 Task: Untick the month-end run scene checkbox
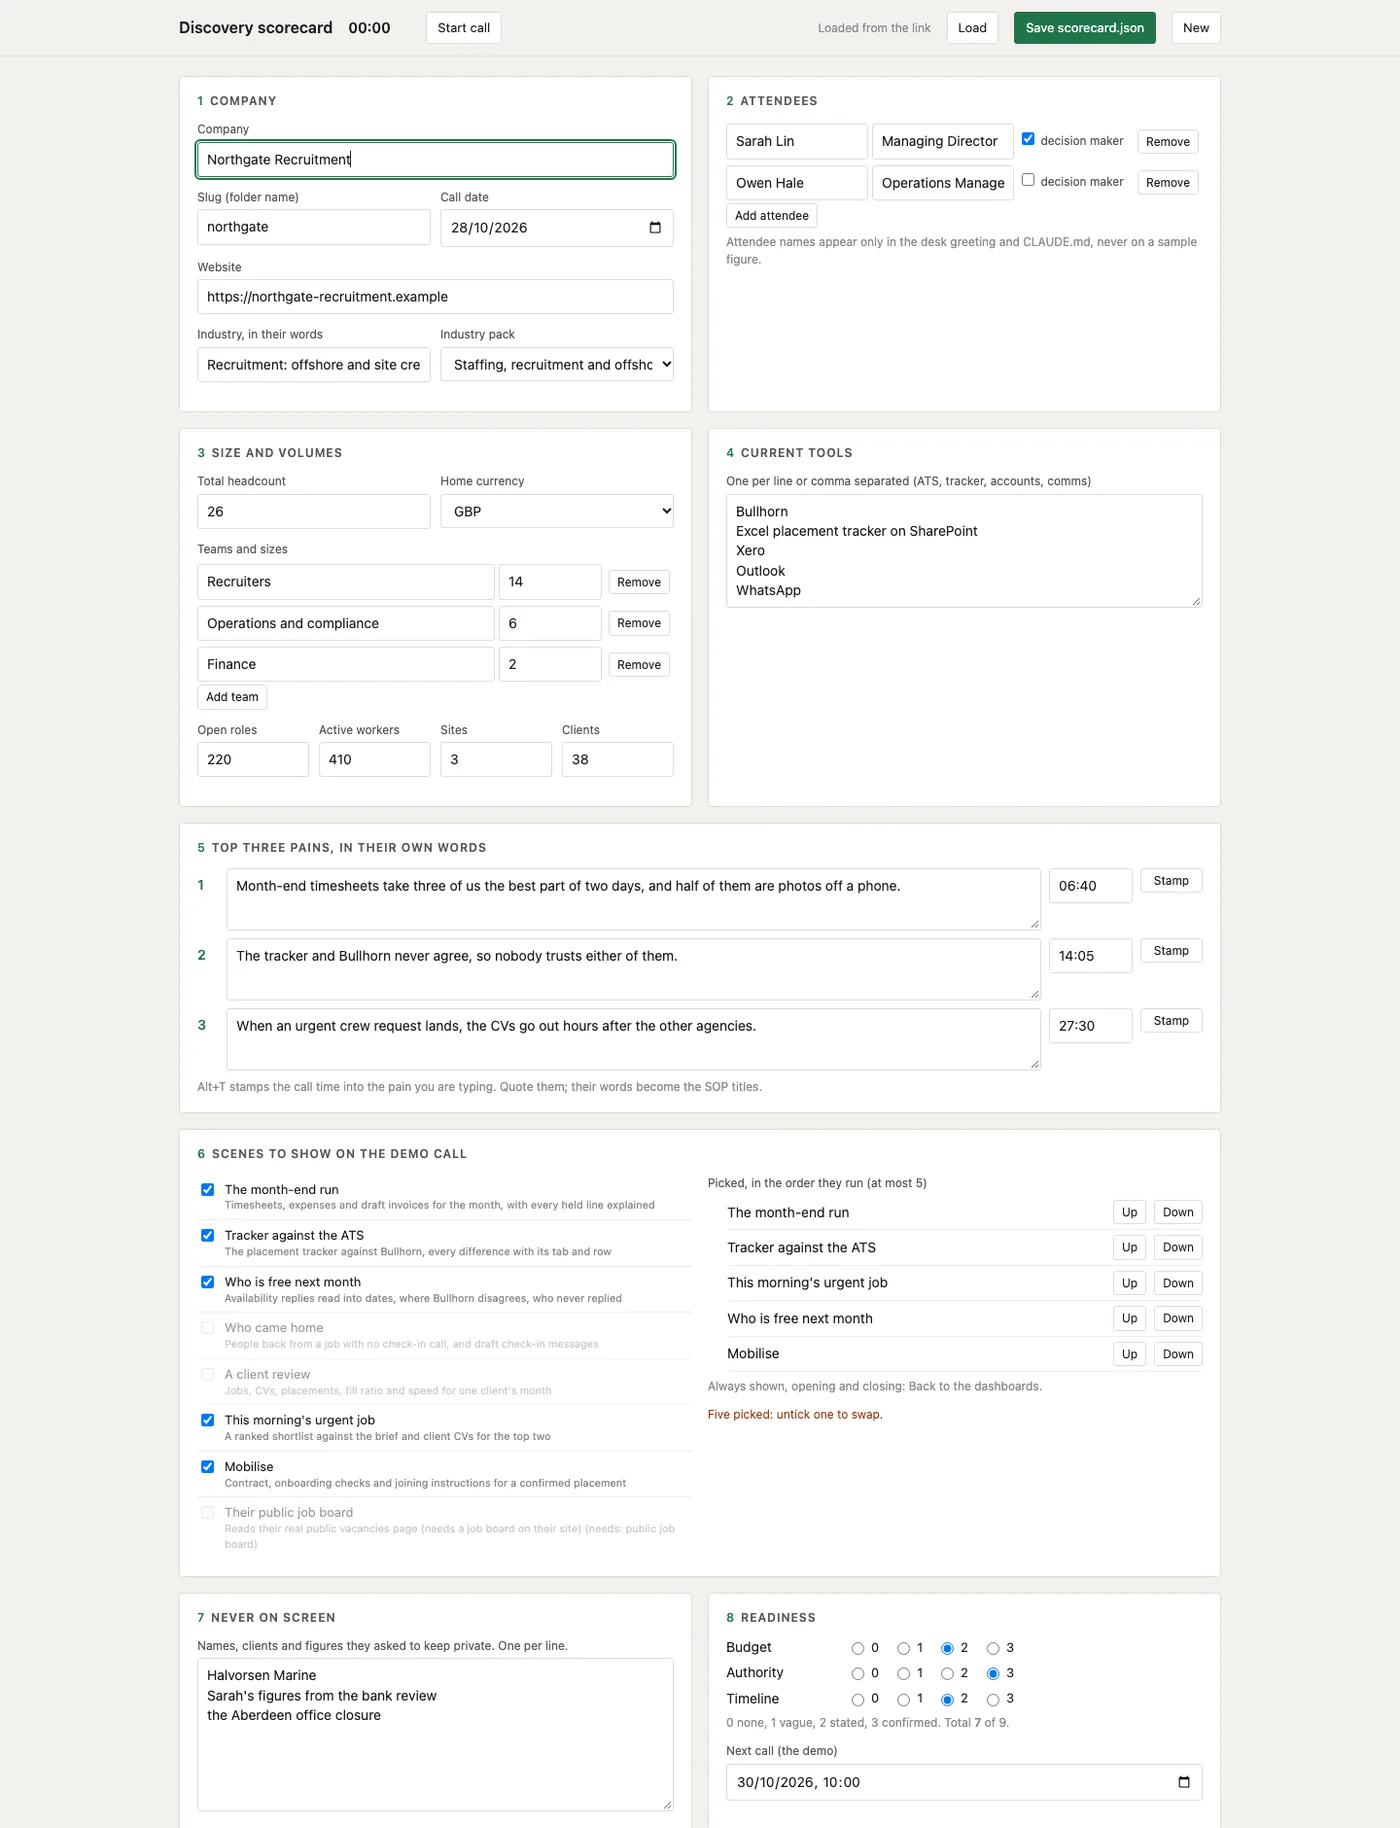(x=207, y=1190)
